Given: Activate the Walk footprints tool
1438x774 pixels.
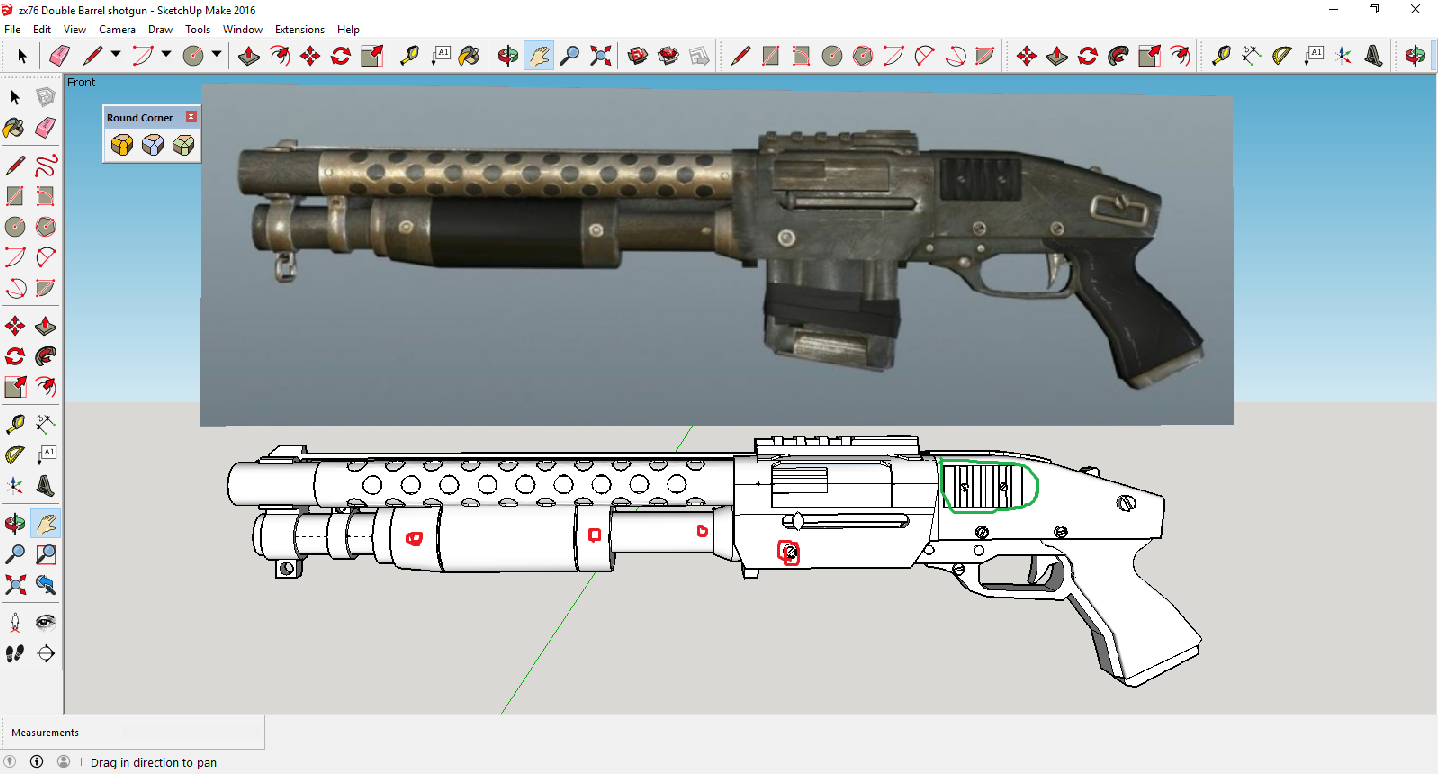Looking at the screenshot, I should coord(15,653).
